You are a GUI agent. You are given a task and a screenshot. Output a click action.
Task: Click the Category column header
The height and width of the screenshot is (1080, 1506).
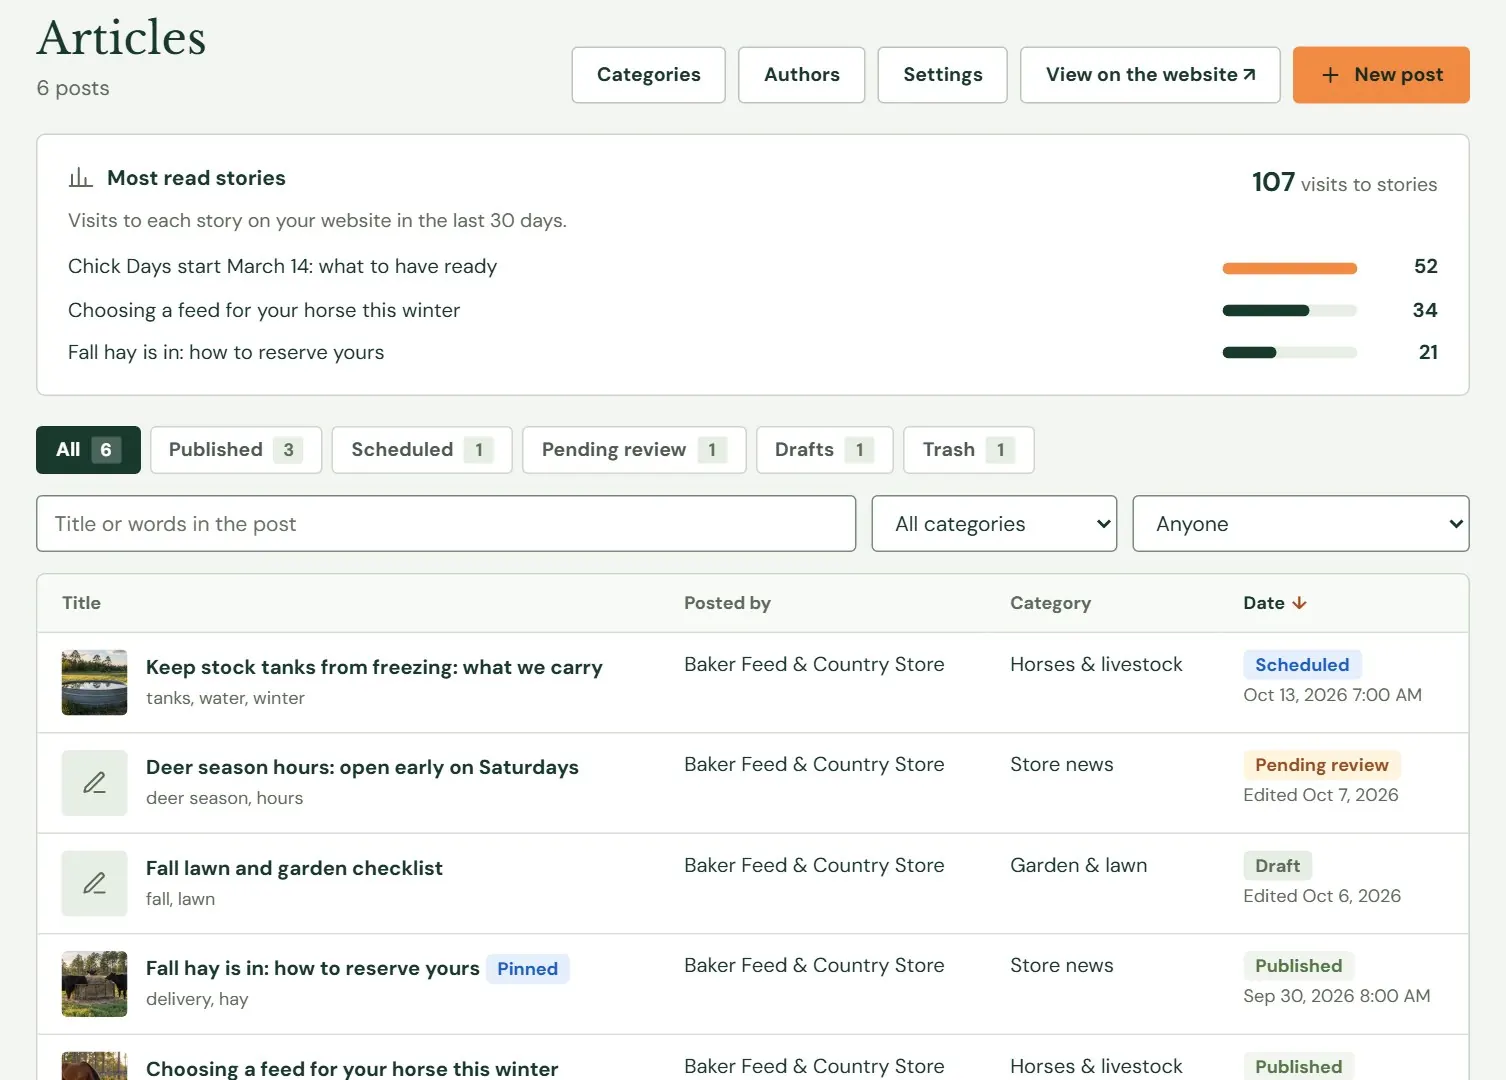tap(1050, 603)
